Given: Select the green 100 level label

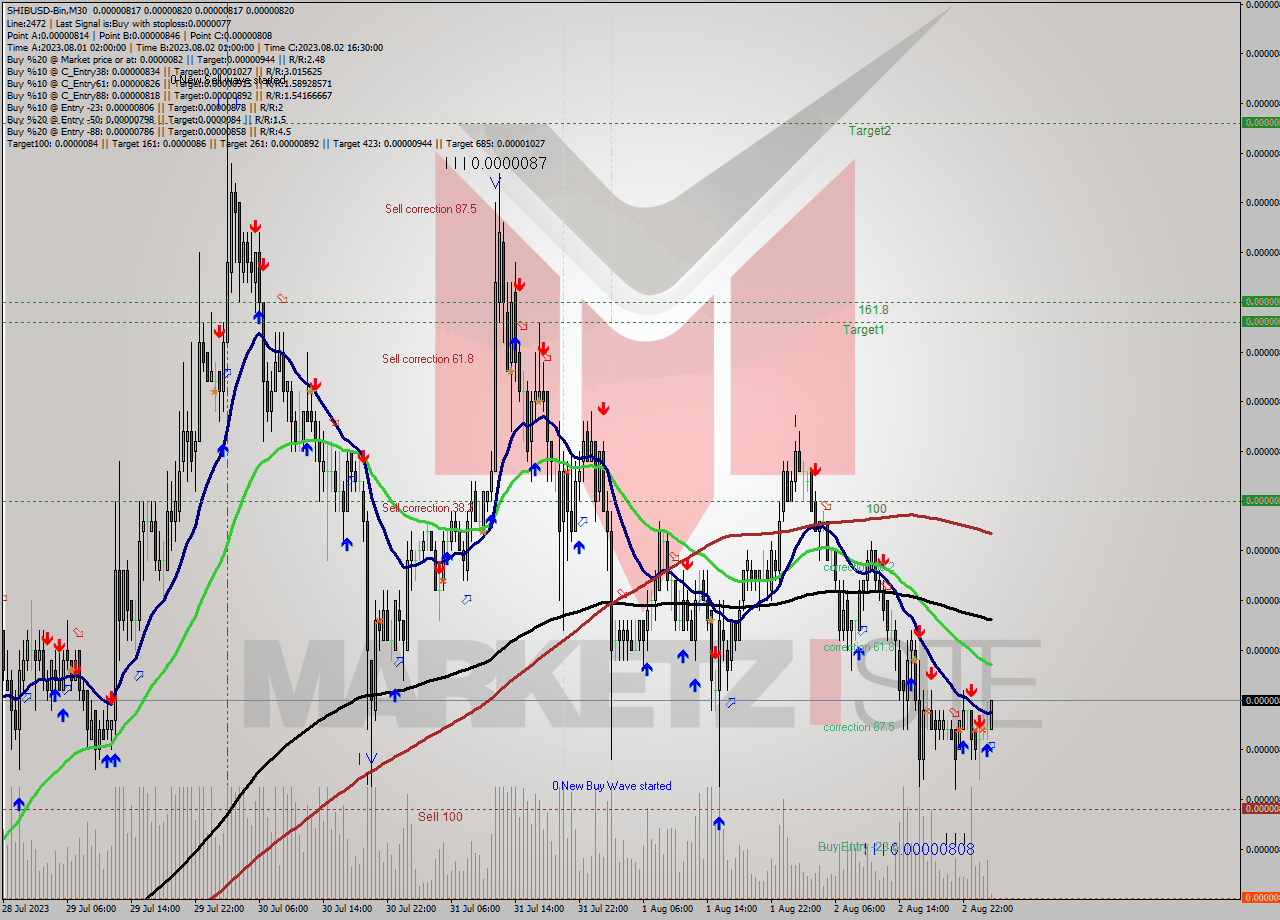Looking at the screenshot, I should coord(876,509).
